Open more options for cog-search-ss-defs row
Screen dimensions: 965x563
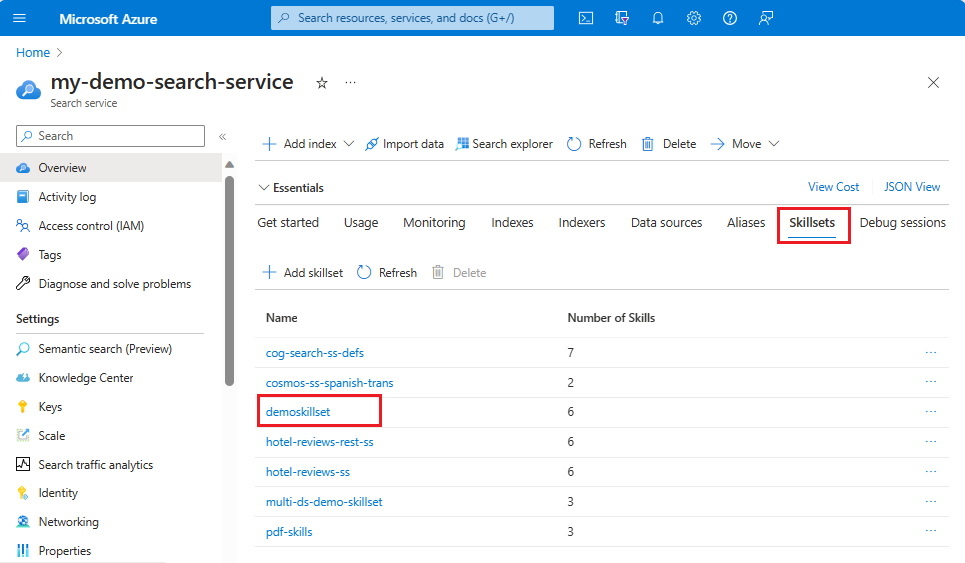pos(931,353)
